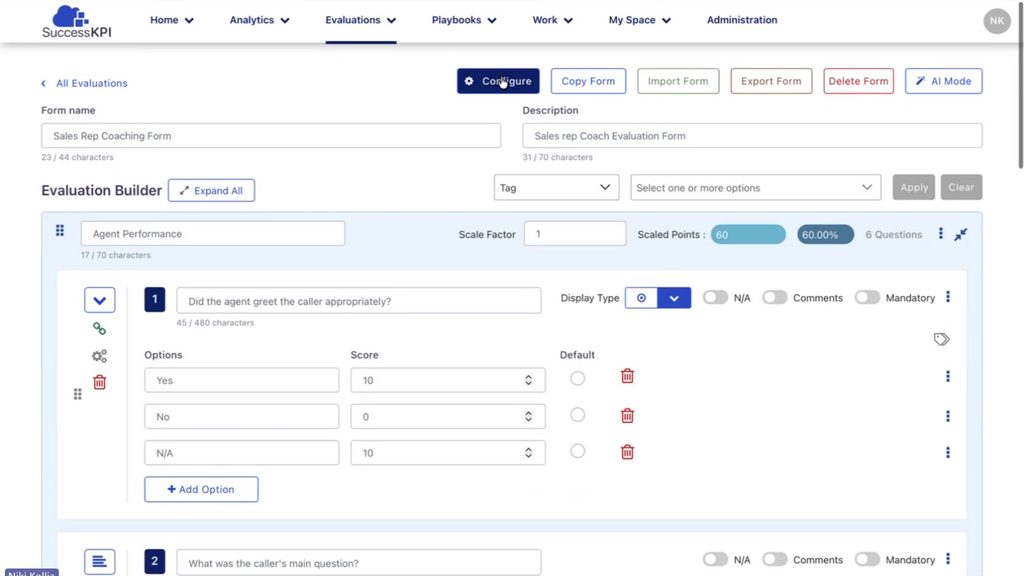Enable Mandatory toggle for question 1
Screen dimensions: 1024x576
867,298
